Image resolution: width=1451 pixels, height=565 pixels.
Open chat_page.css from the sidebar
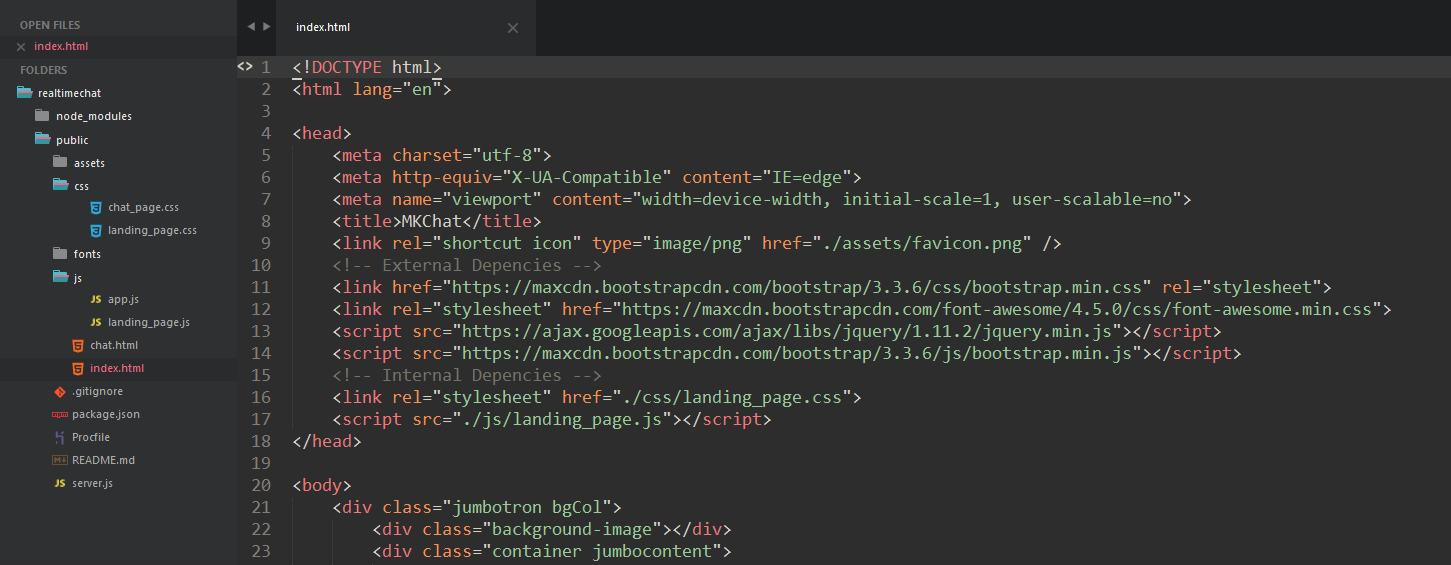tap(143, 207)
